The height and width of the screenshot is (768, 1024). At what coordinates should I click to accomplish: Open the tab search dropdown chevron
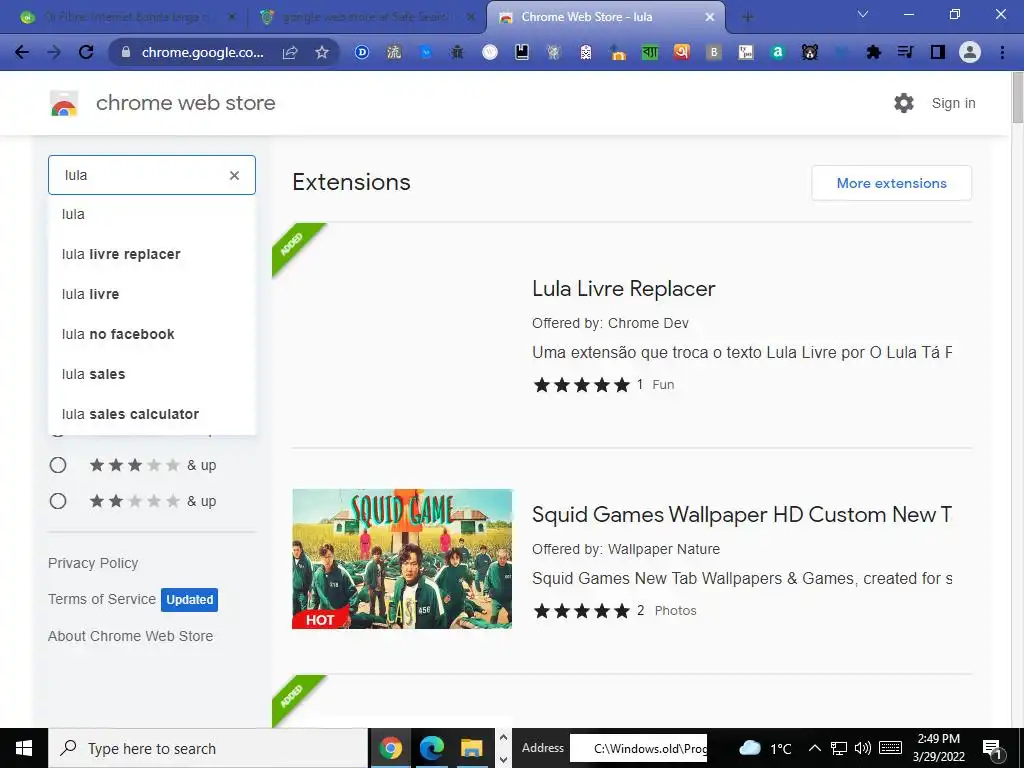[863, 14]
